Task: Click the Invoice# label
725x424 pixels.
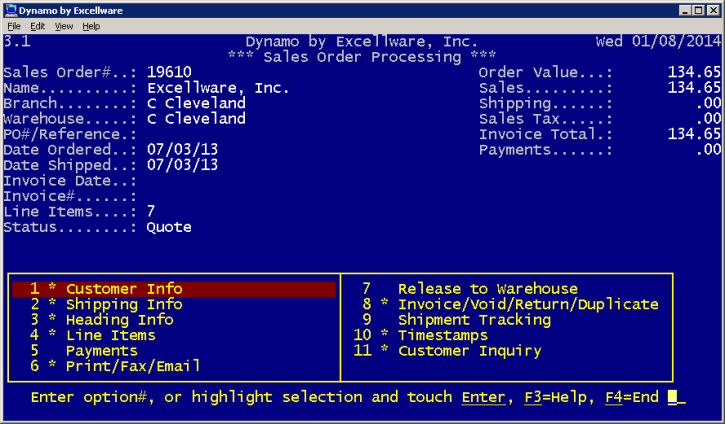Action: click(70, 197)
